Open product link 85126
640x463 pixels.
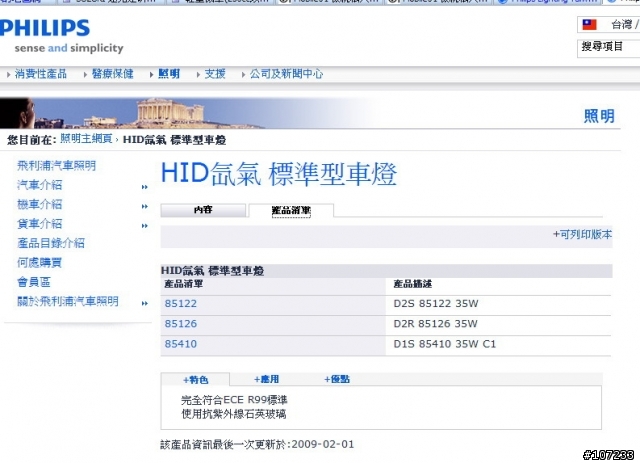click(x=181, y=324)
